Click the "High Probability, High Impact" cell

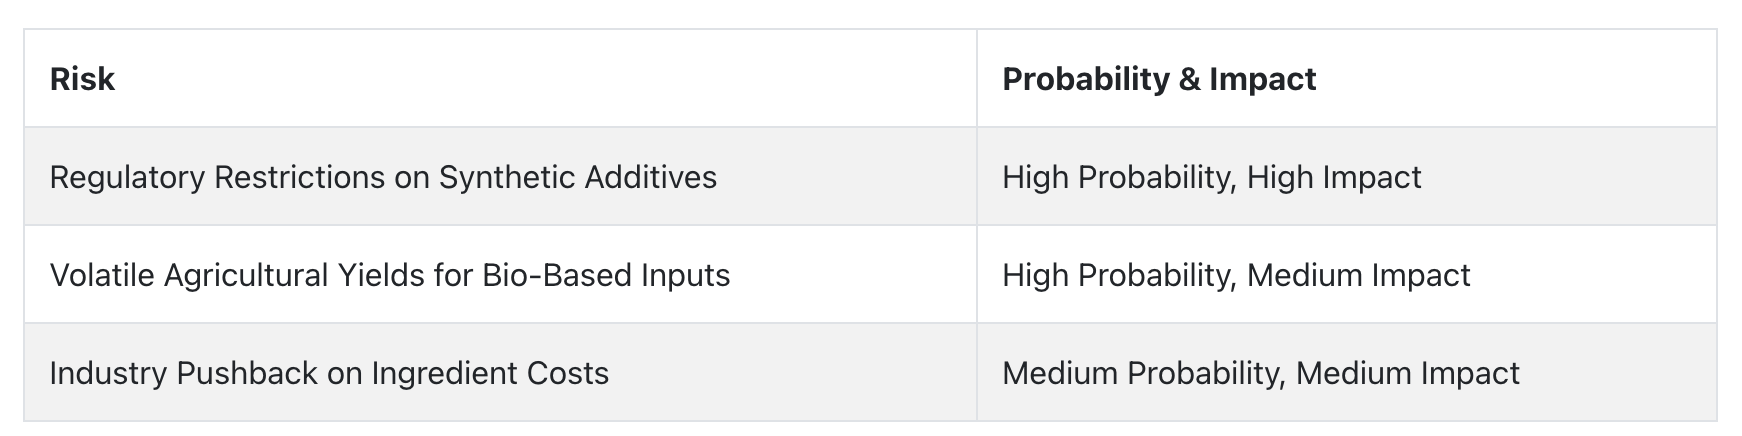(x=1346, y=177)
